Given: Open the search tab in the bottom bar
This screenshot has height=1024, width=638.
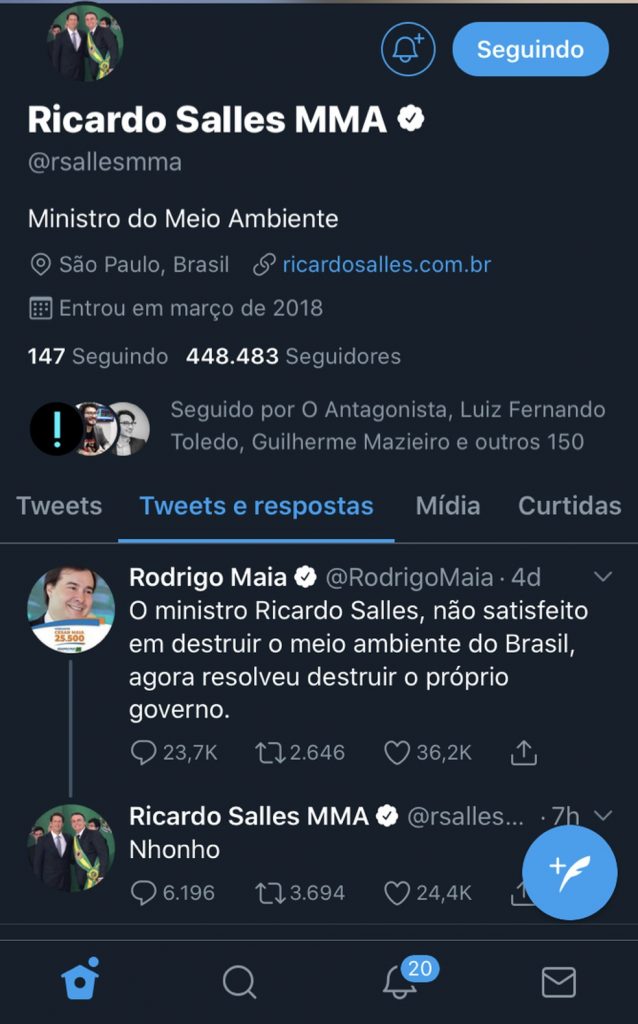Looking at the screenshot, I should click(239, 982).
